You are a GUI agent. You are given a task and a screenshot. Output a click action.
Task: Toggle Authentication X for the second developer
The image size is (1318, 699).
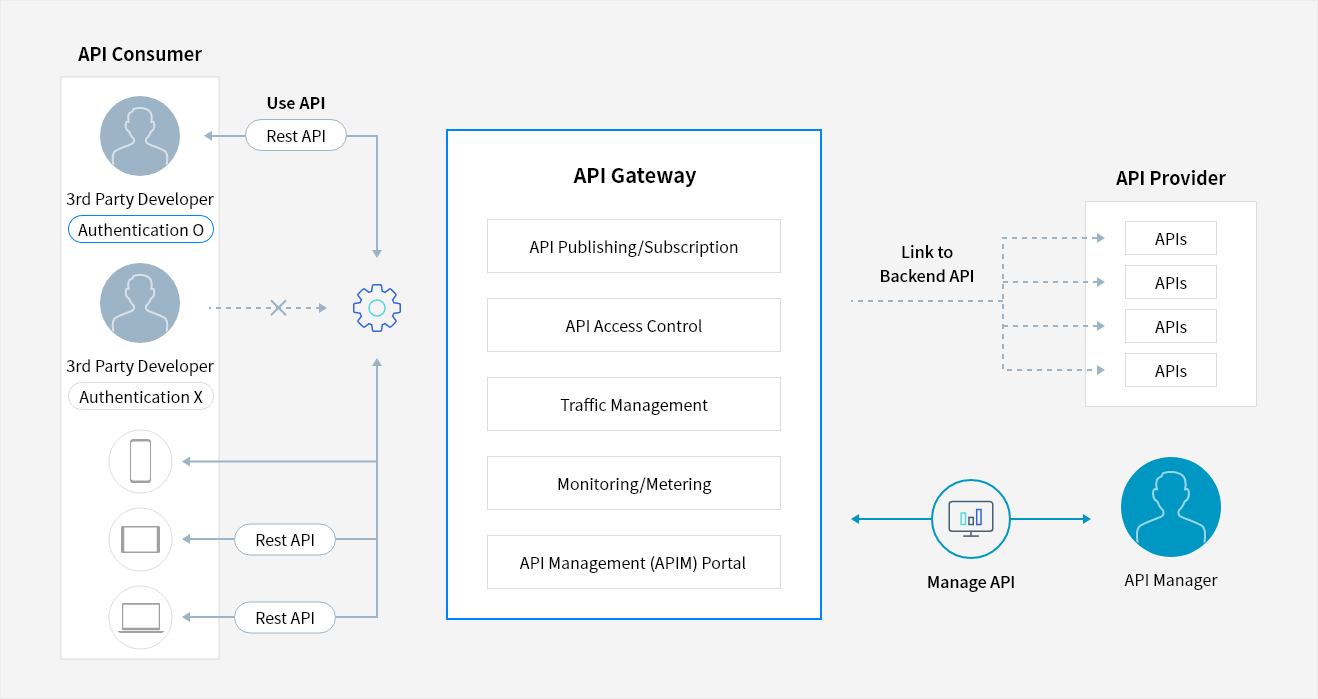point(140,396)
